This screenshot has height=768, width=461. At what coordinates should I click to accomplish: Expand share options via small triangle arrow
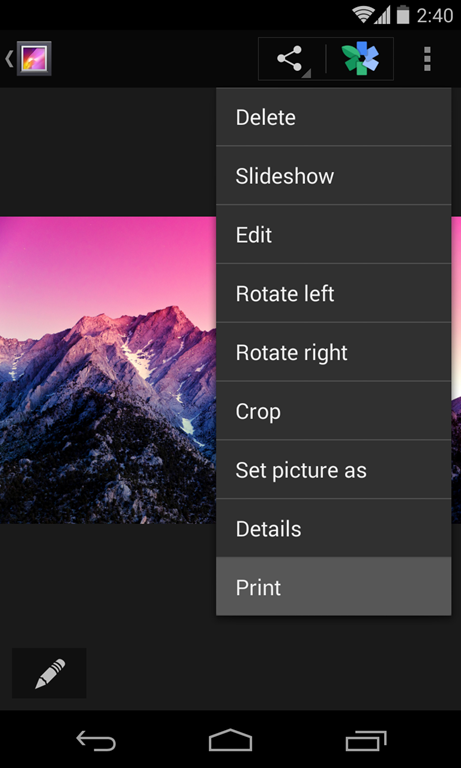pyautogui.click(x=307, y=73)
